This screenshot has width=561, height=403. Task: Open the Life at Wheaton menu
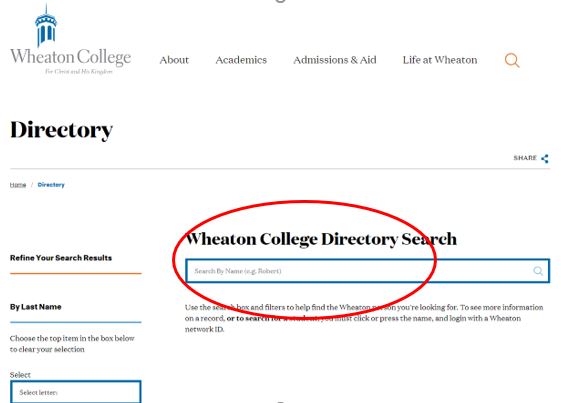coord(440,60)
